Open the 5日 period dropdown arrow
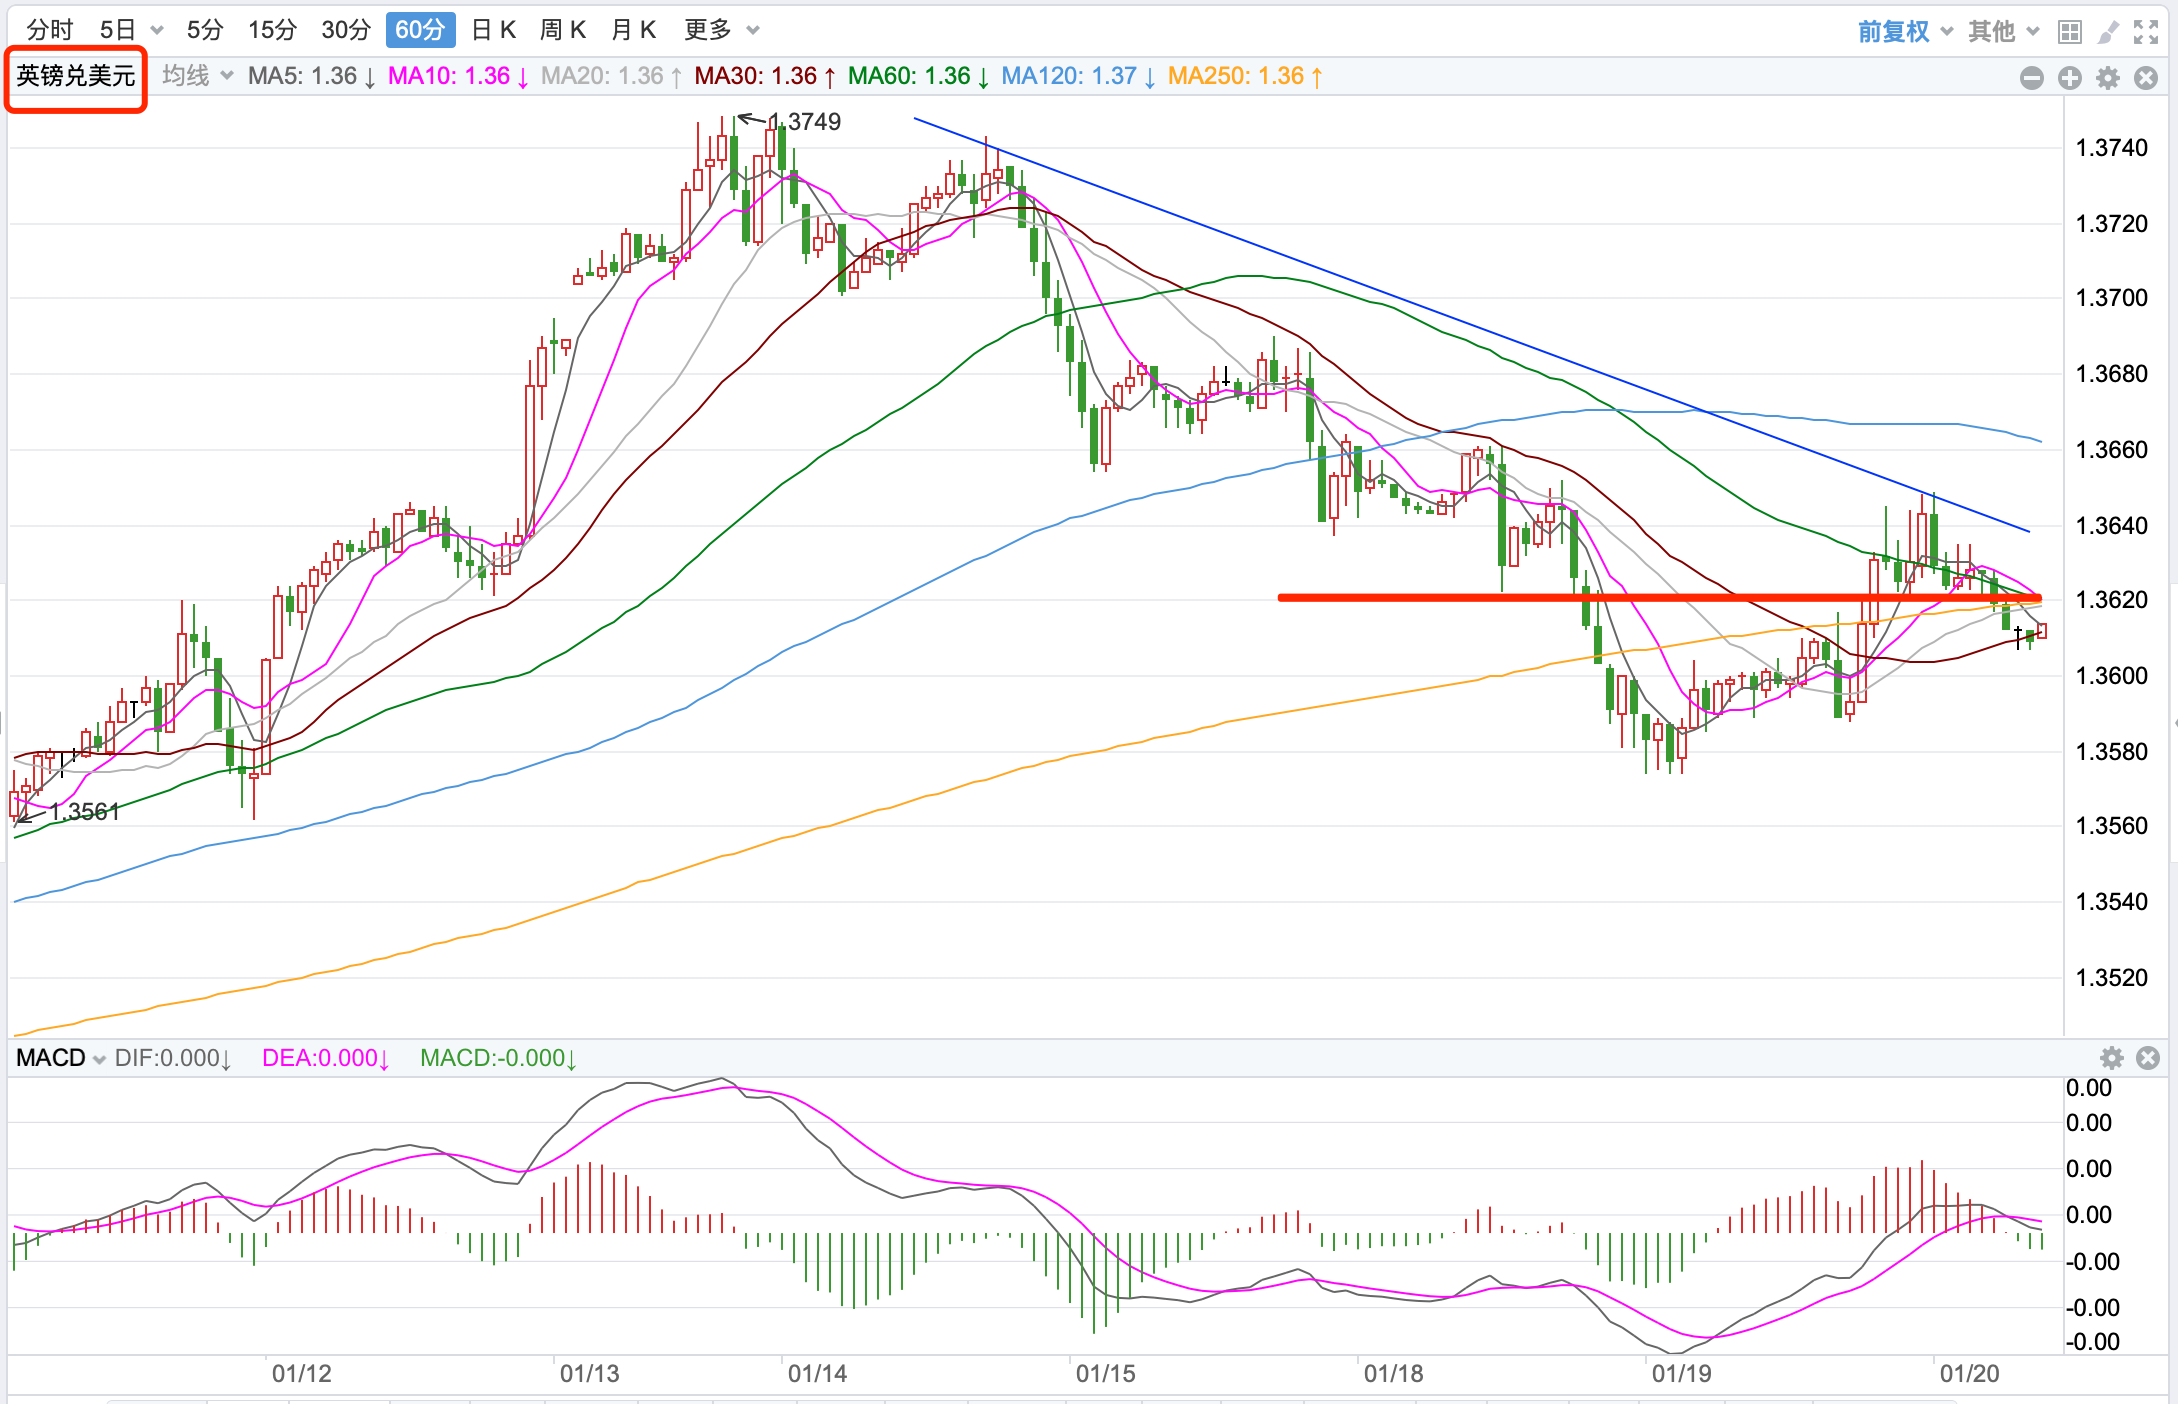Image resolution: width=2178 pixels, height=1404 pixels. point(157,31)
